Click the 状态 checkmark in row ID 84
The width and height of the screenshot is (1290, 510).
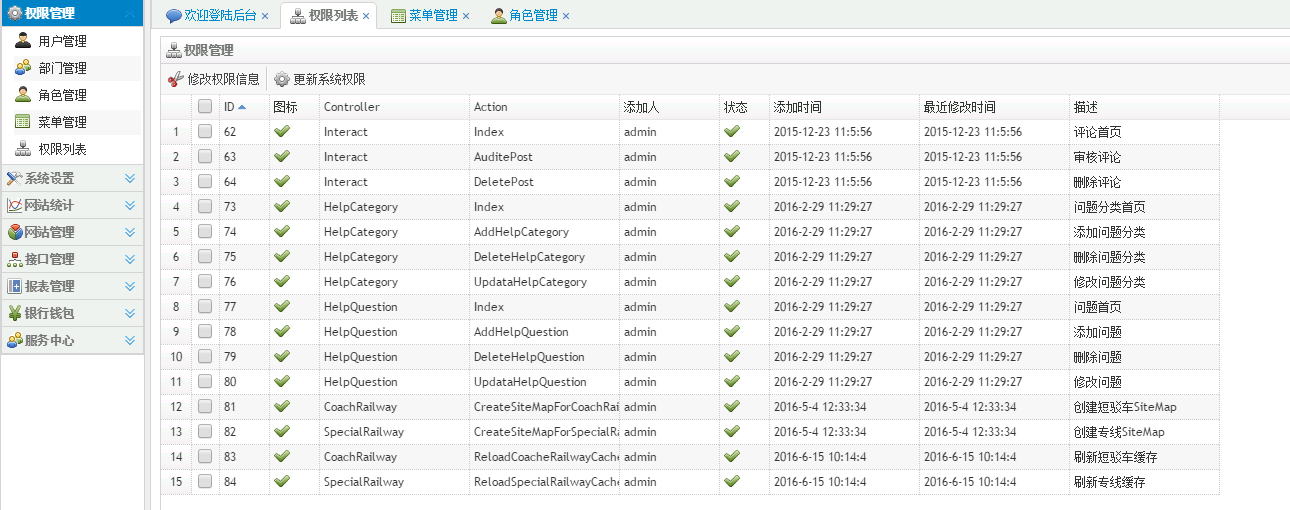732,481
